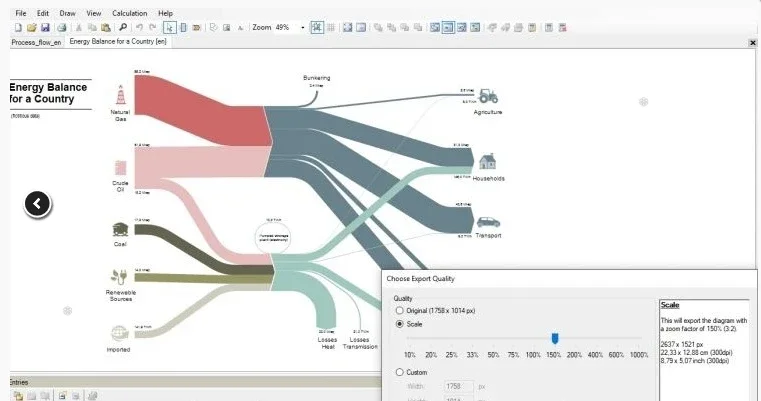Switch to Energy Balance for a Country tab

[x=118, y=42]
